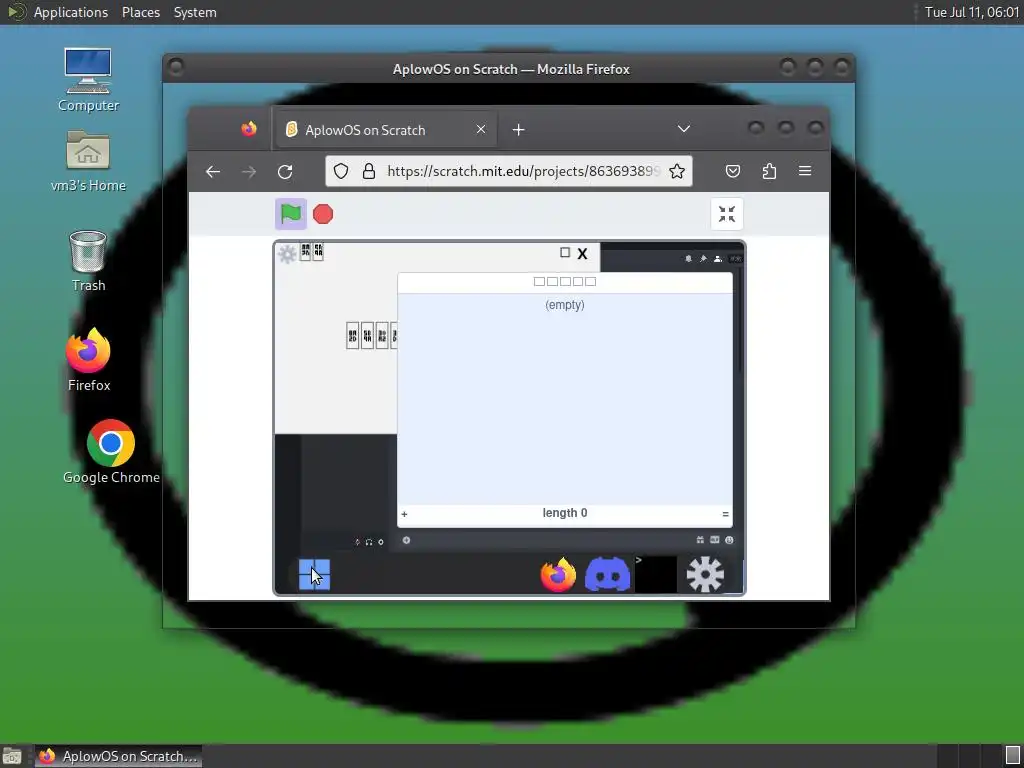The width and height of the screenshot is (1024, 768).
Task: Select the Google Chrome desktop shortcut
Action: pyautogui.click(x=111, y=452)
